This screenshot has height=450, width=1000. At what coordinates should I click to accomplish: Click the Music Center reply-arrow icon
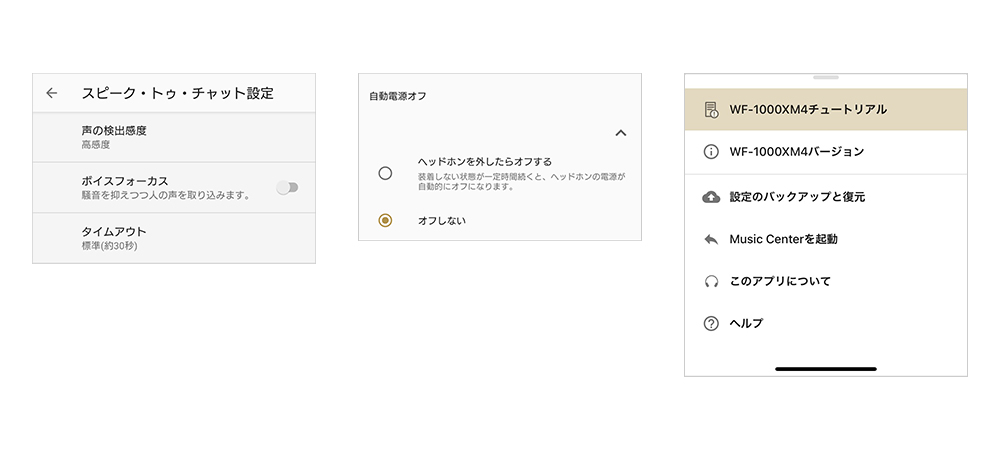click(x=711, y=239)
